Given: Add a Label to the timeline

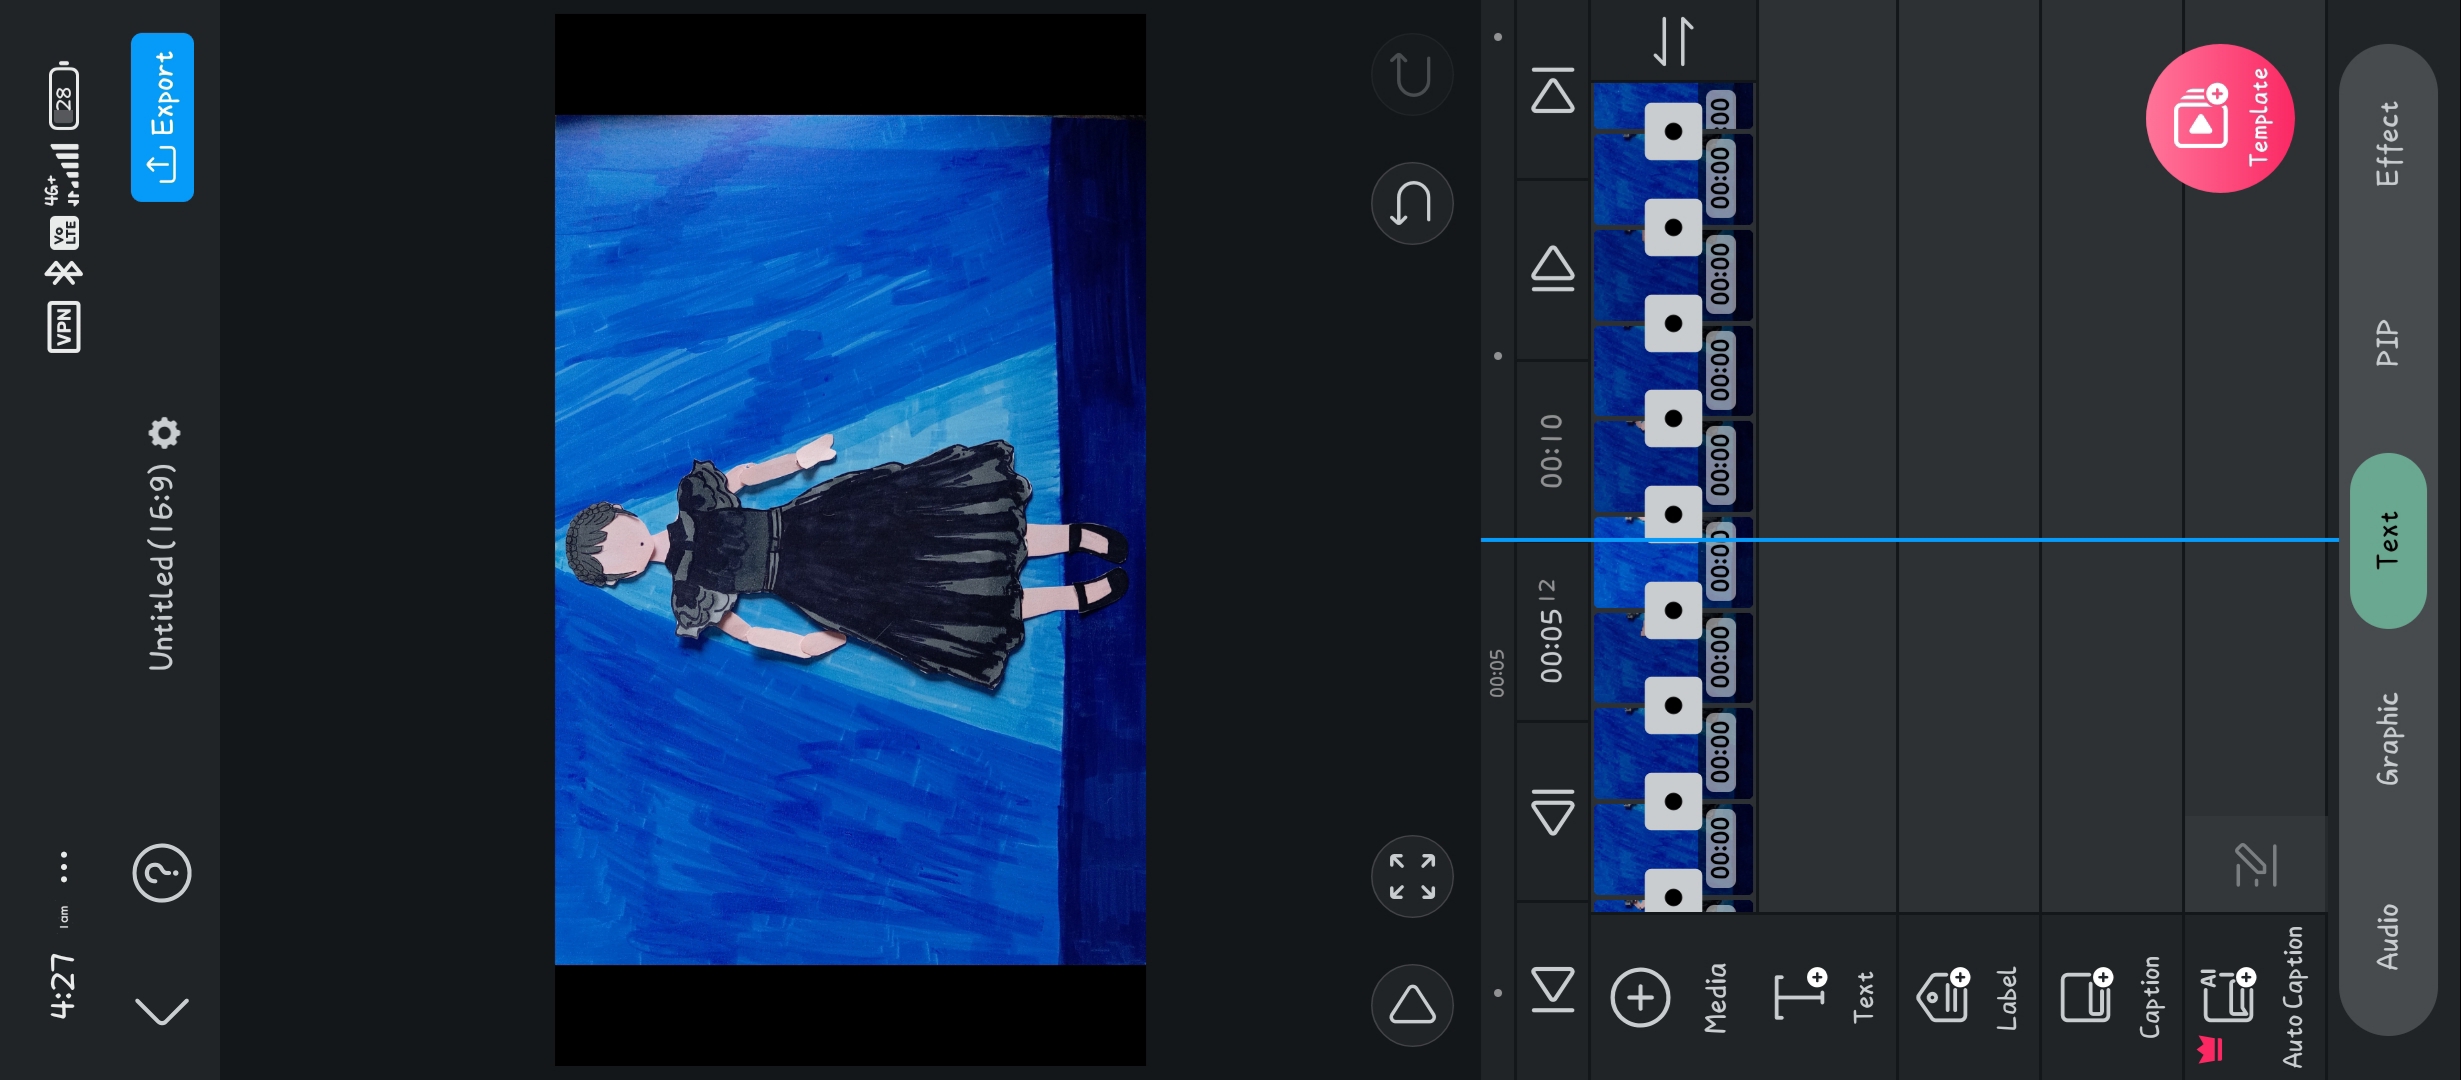Looking at the screenshot, I should [x=1943, y=995].
